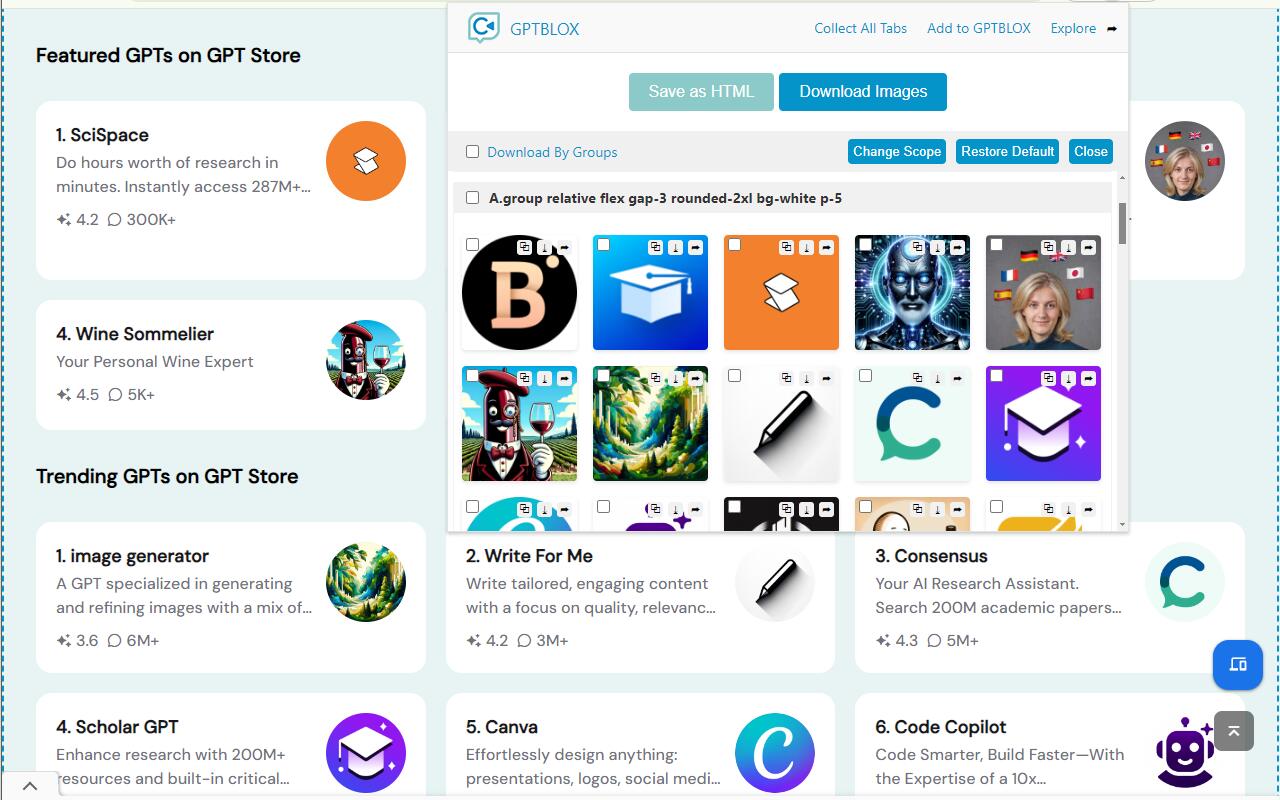The width and height of the screenshot is (1280, 800).
Task: Download the wine sommelier cartoon image
Action: (544, 378)
